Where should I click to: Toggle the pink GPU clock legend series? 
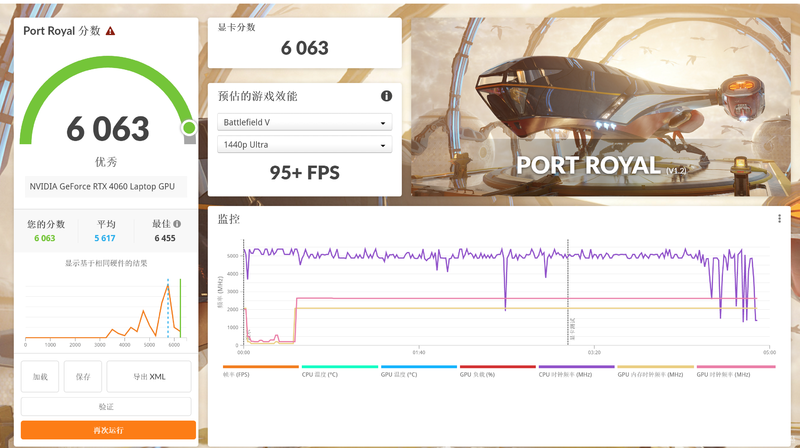[736, 371]
